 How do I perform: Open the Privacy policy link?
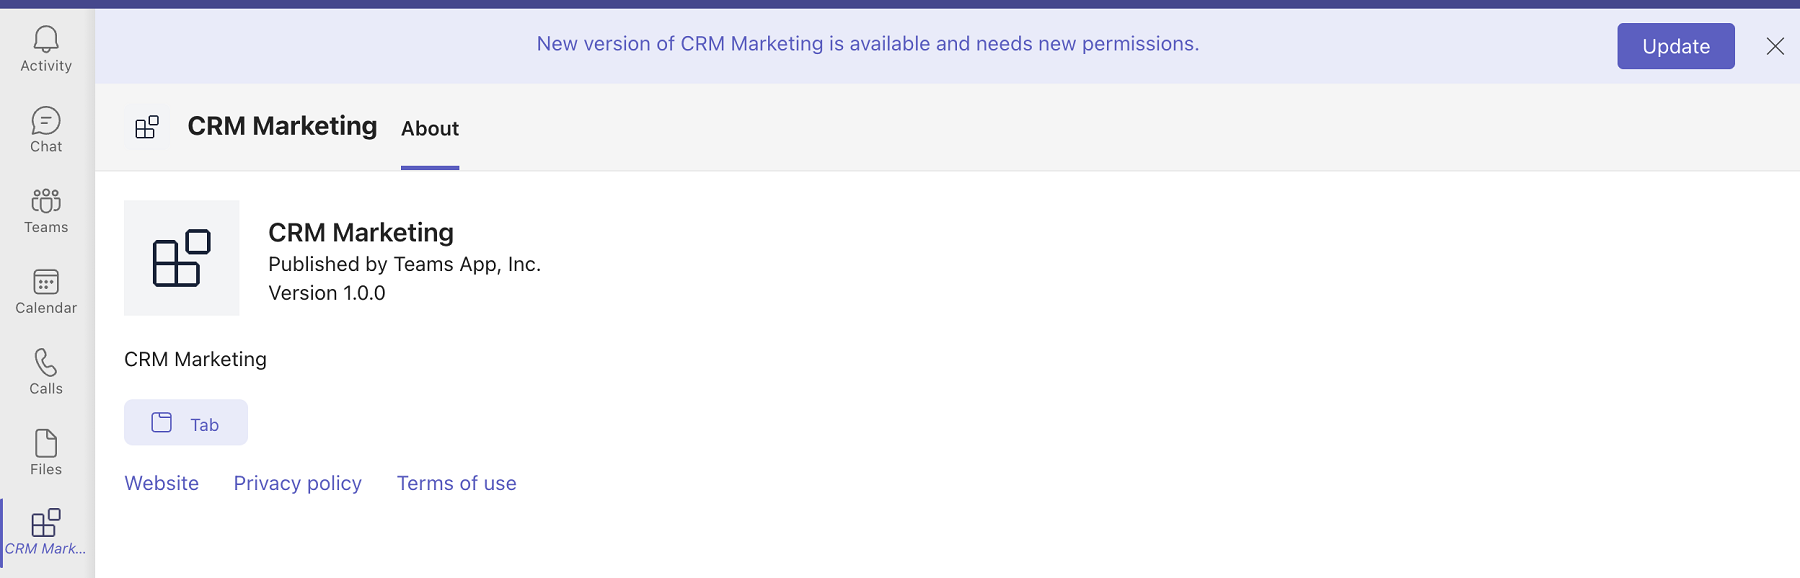pyautogui.click(x=298, y=483)
